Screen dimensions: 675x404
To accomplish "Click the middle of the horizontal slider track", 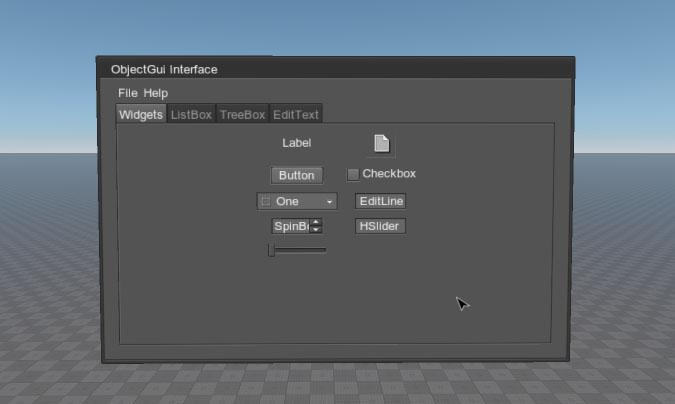I will click(298, 250).
